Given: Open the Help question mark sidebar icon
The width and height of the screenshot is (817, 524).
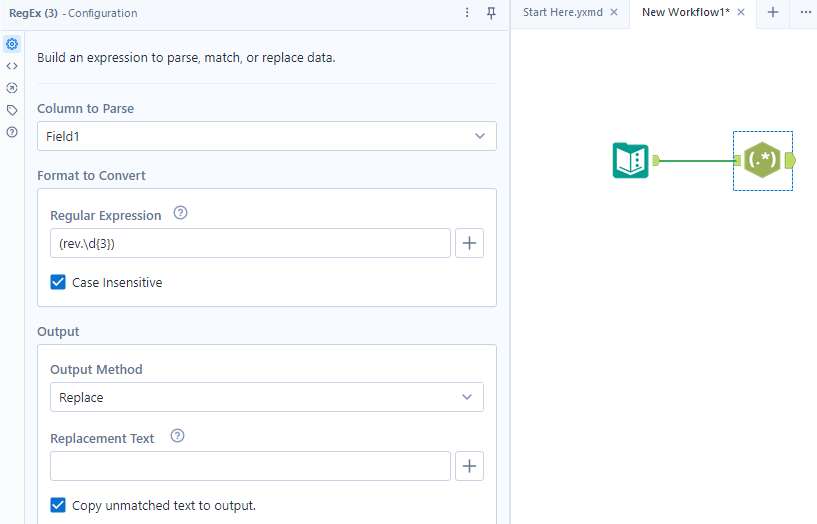Looking at the screenshot, I should point(12,132).
